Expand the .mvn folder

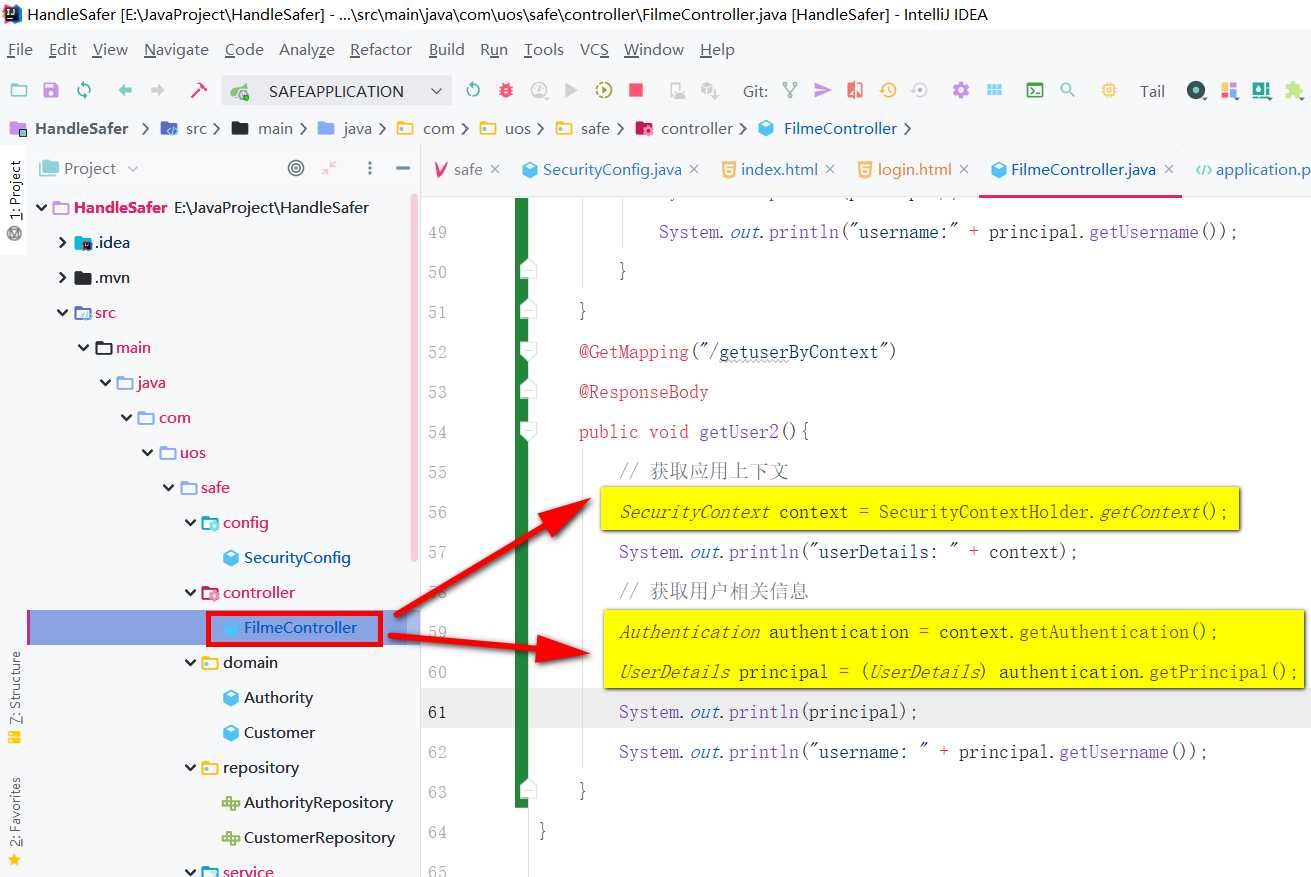tap(62, 278)
